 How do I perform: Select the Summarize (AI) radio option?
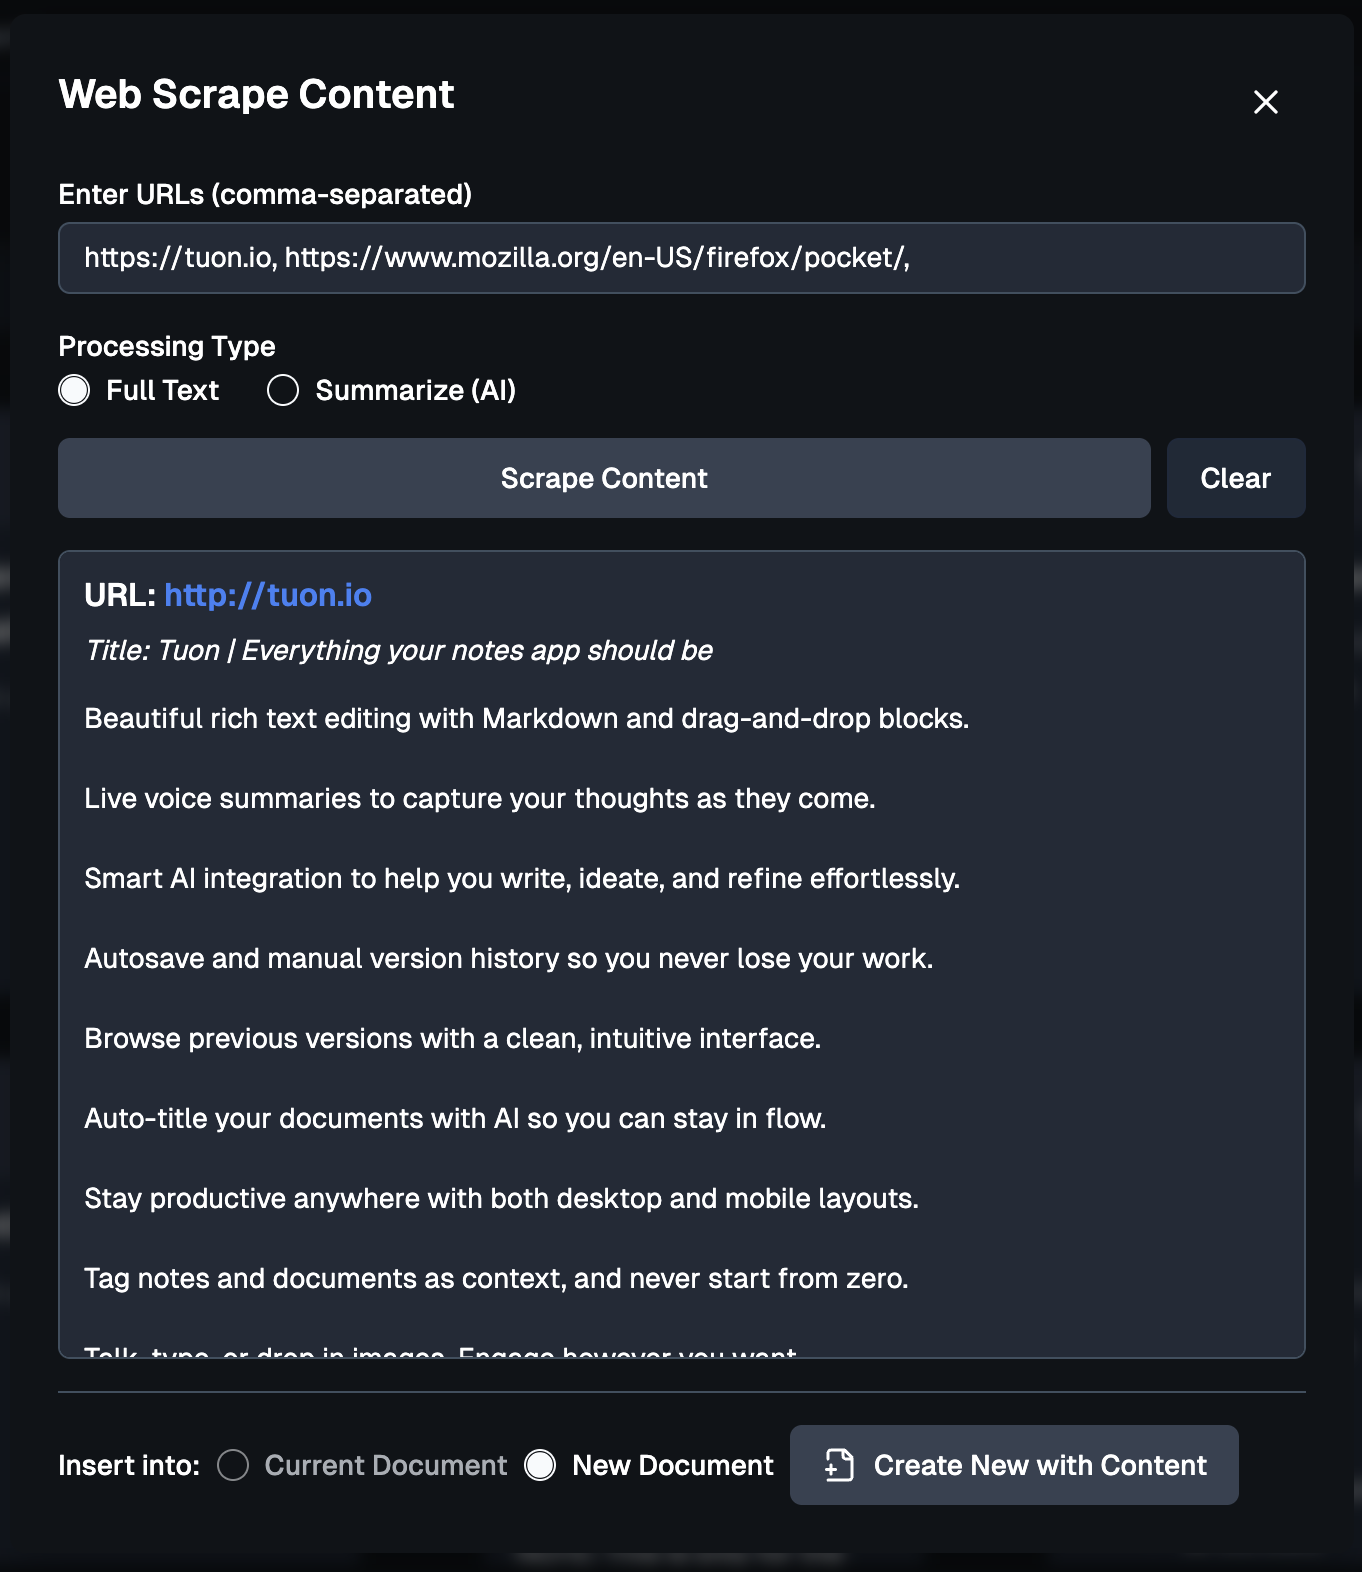pos(283,390)
